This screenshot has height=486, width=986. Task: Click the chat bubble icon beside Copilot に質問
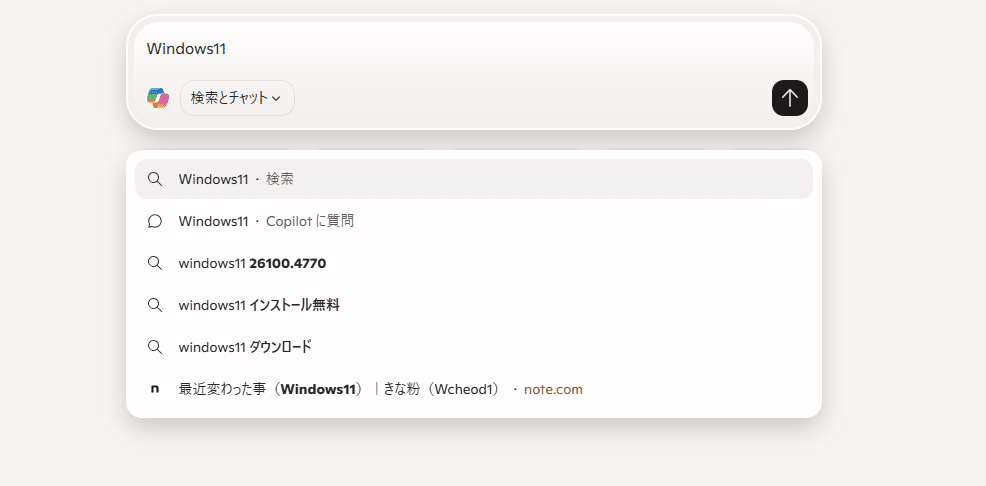click(x=155, y=221)
